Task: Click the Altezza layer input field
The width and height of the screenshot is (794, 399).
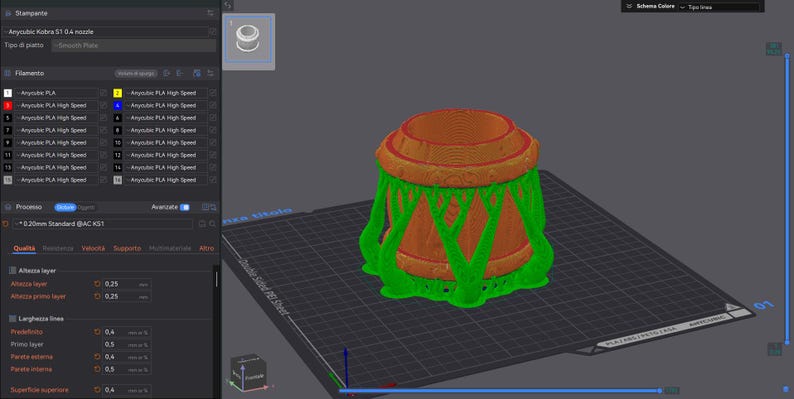Action: (127, 284)
